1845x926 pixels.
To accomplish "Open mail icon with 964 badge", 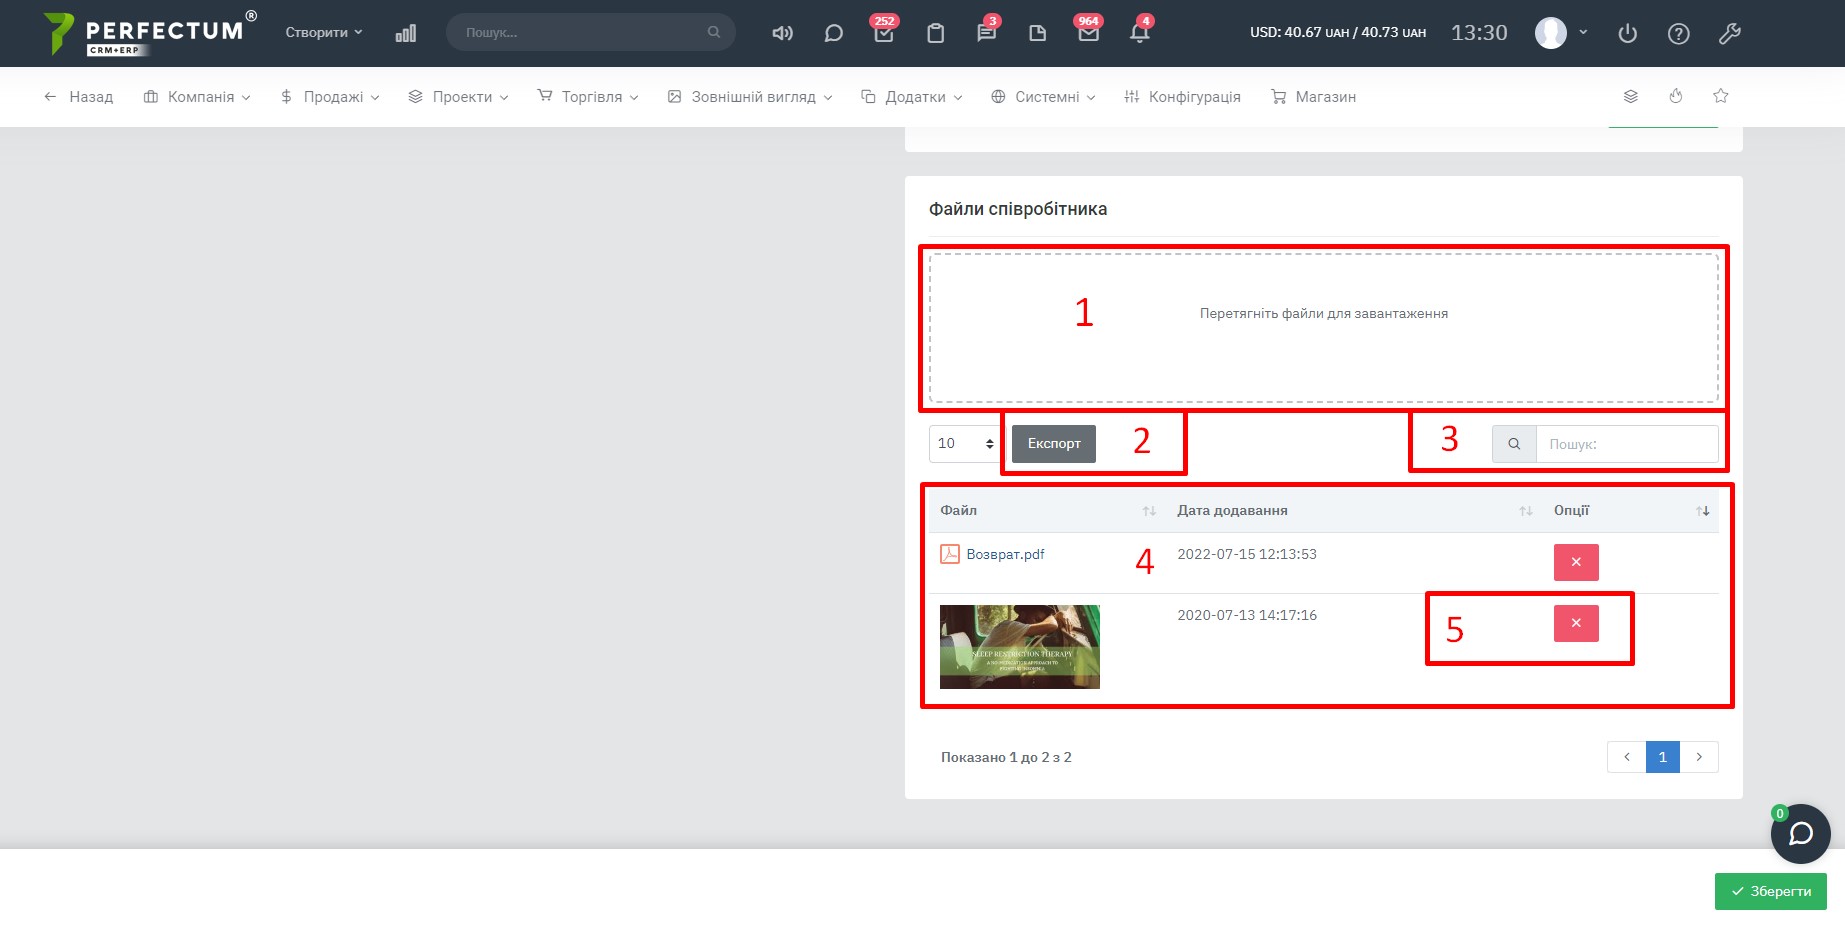I will click(1088, 33).
